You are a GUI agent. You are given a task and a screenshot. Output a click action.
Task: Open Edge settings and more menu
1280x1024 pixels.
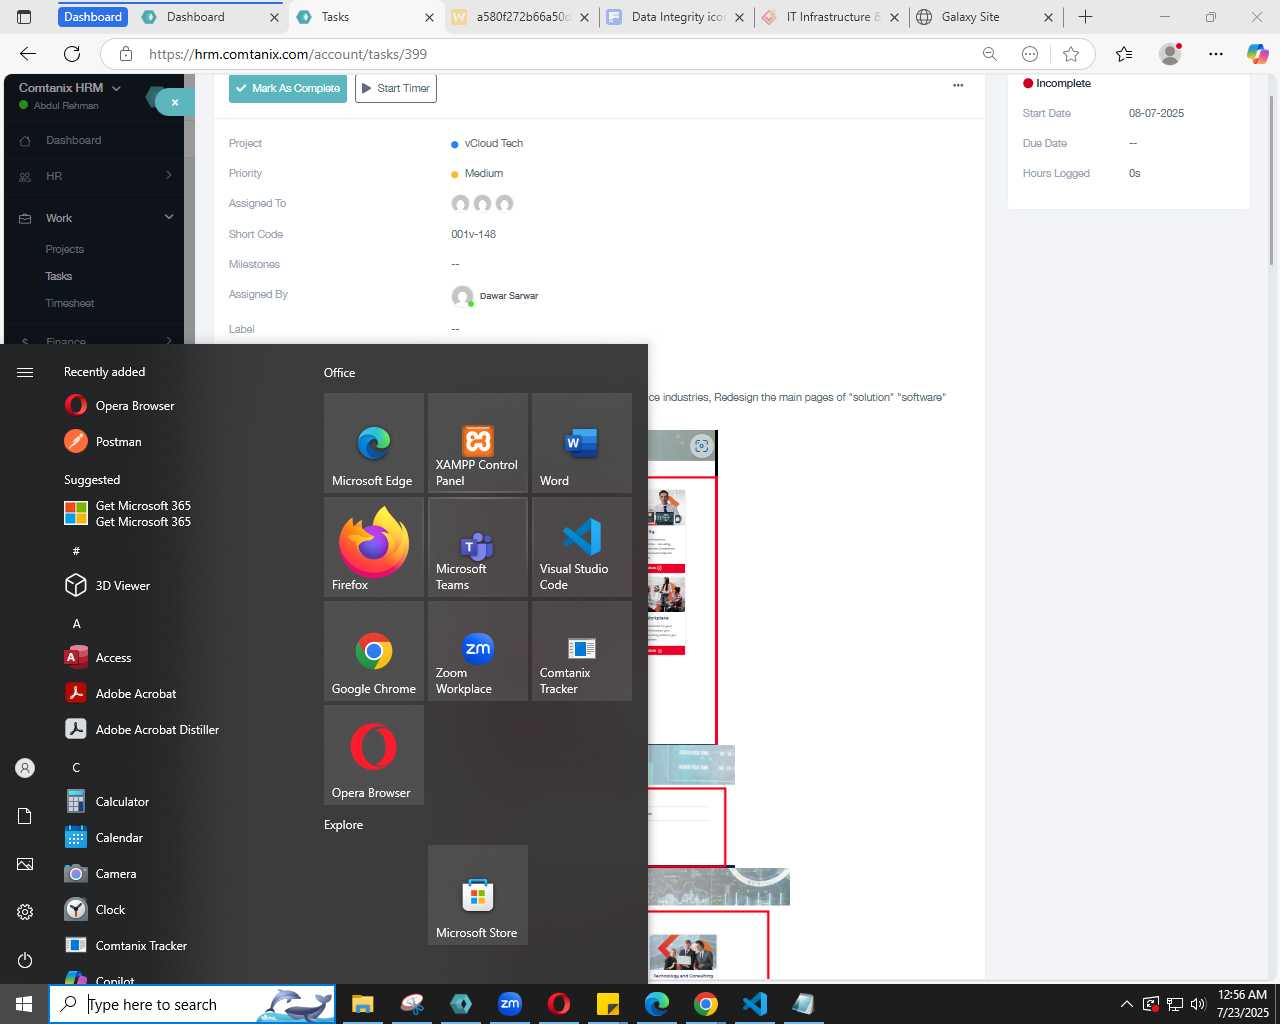pos(1216,54)
